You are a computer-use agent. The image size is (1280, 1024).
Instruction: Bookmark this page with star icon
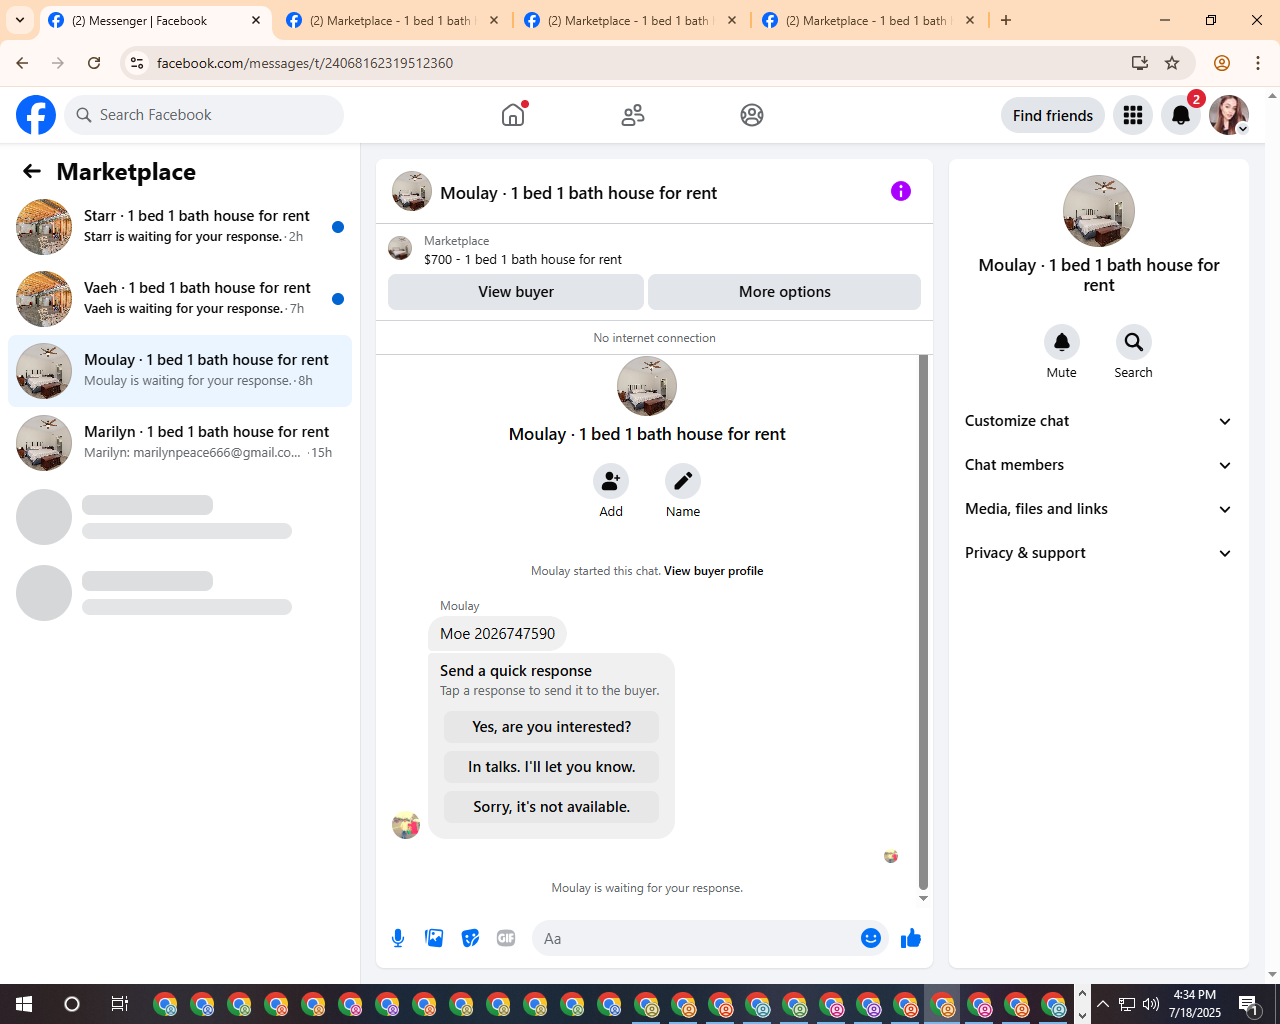tap(1172, 63)
